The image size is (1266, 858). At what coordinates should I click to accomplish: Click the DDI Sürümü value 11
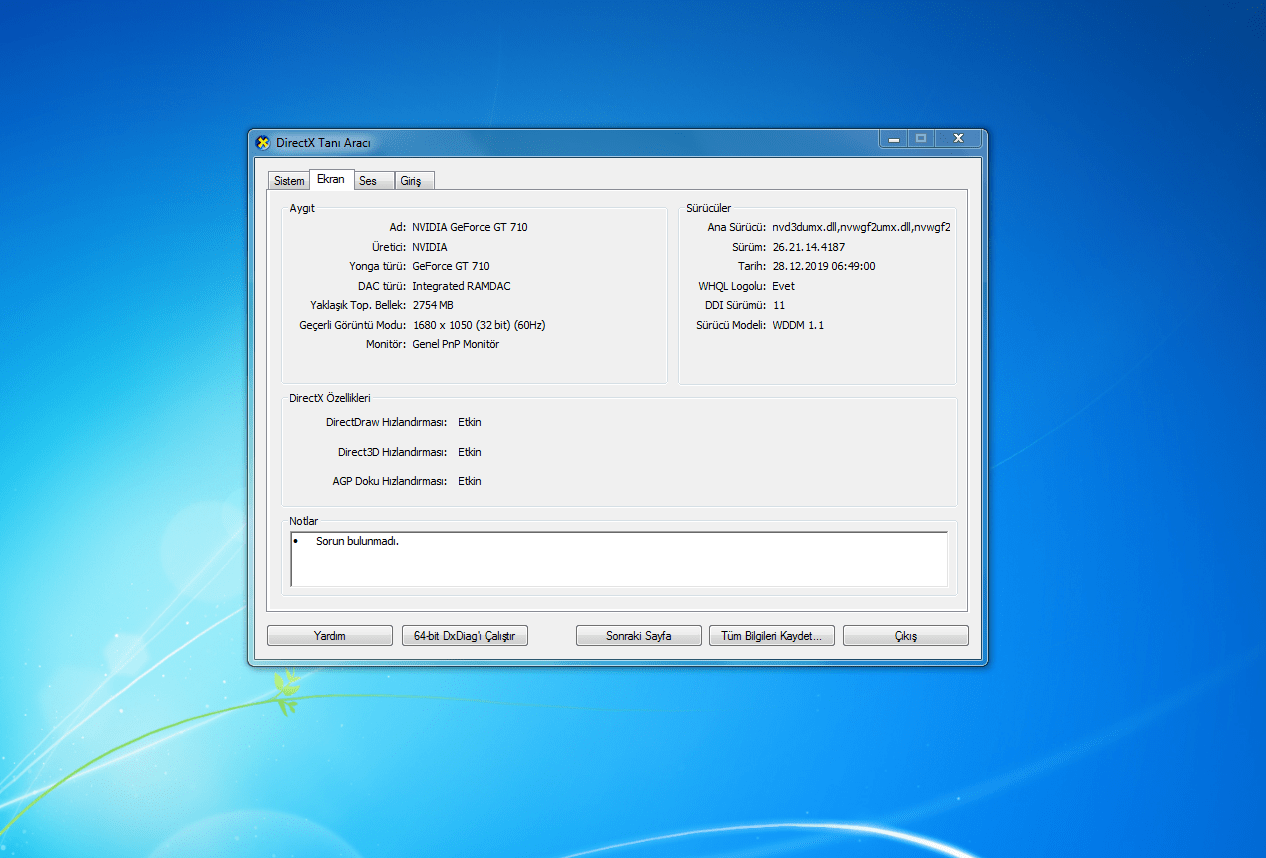(x=779, y=305)
